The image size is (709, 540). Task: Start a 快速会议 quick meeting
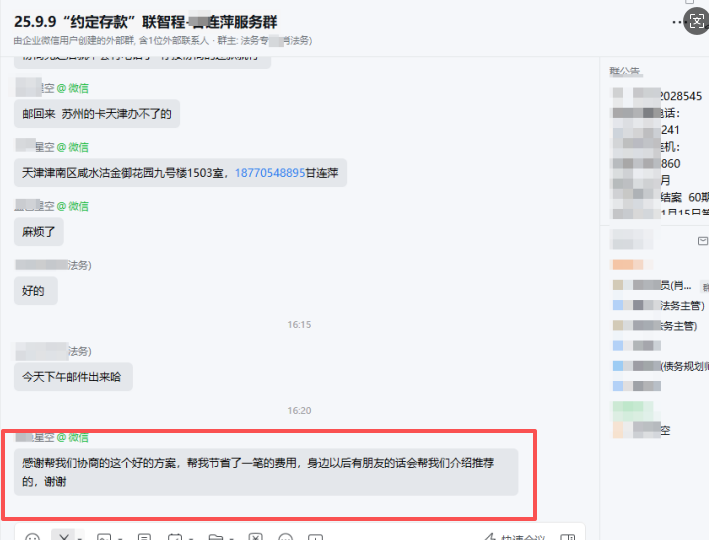pos(515,537)
